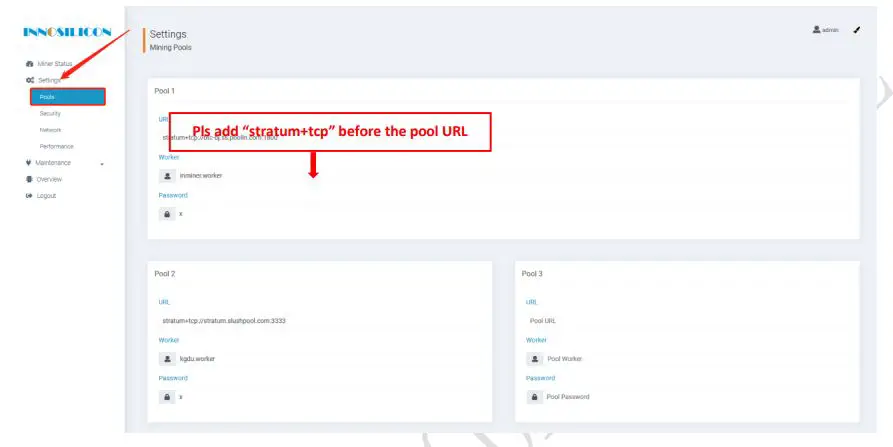Click the Pool 2 Password label
The height and width of the screenshot is (447, 893).
click(173, 378)
